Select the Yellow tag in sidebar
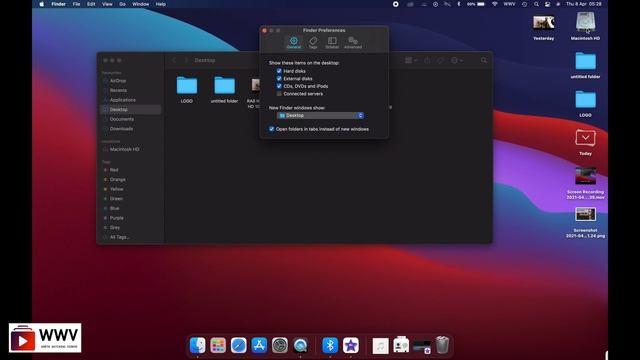This screenshot has width=640, height=360. (131, 189)
